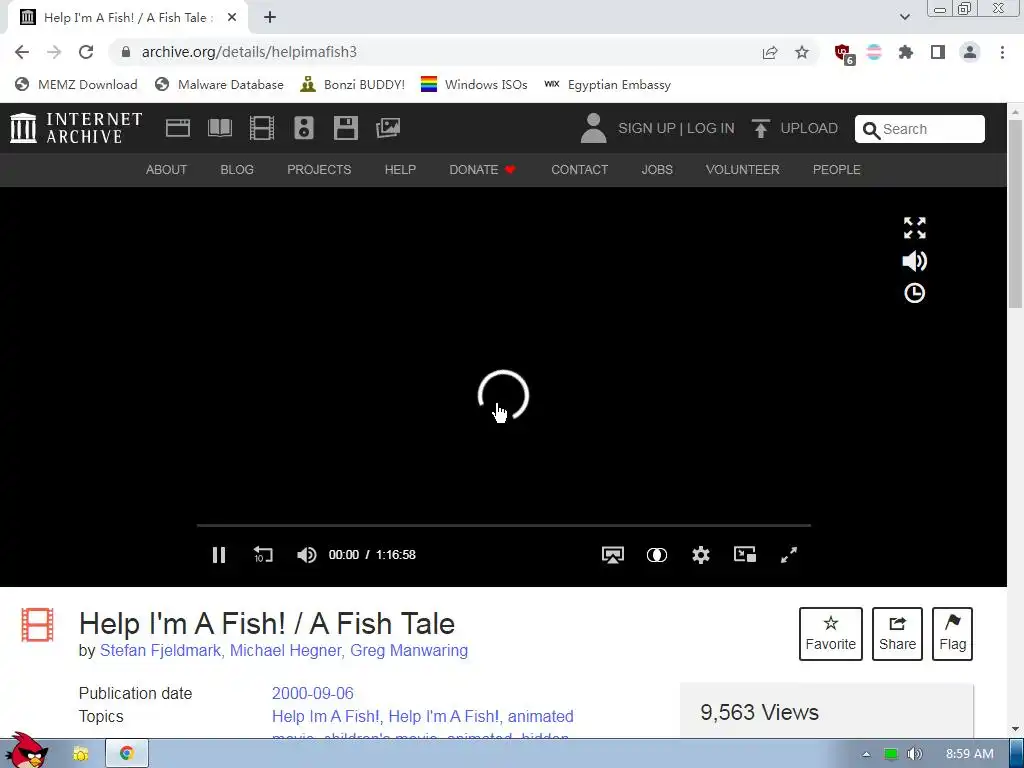Open the MEMZ Download bookmark
The image size is (1024, 768).
(76, 85)
